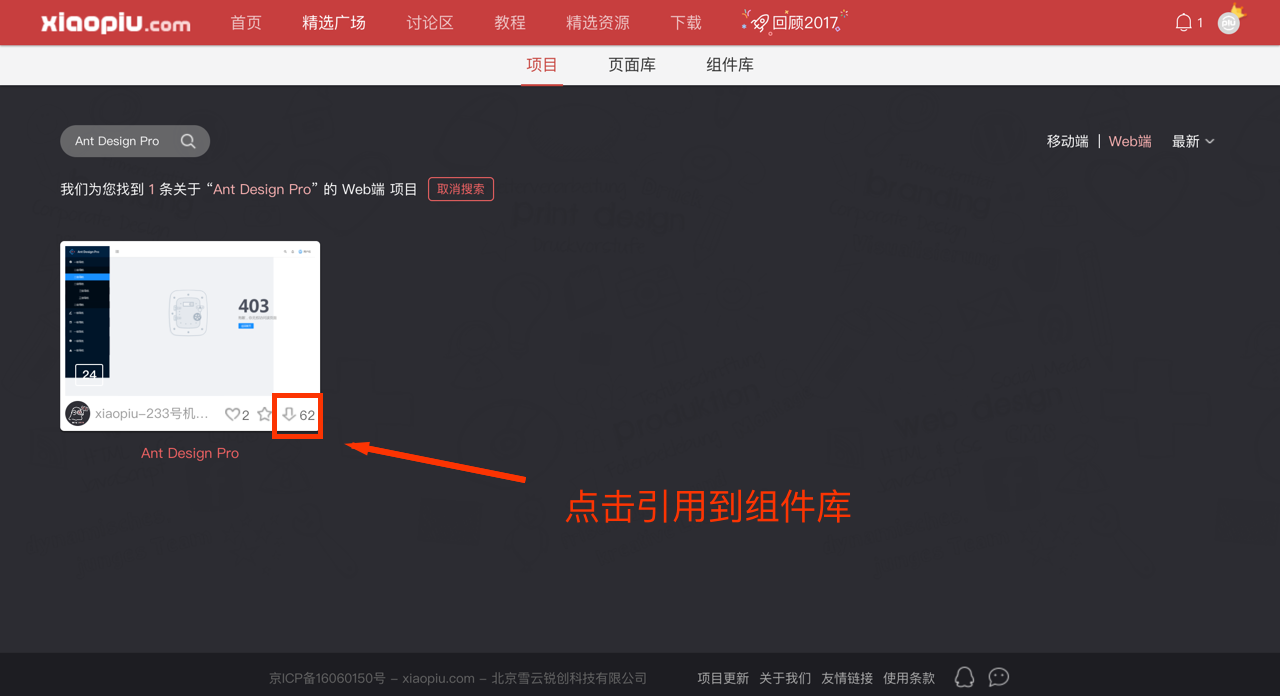Select the Web端 filter

[1130, 141]
